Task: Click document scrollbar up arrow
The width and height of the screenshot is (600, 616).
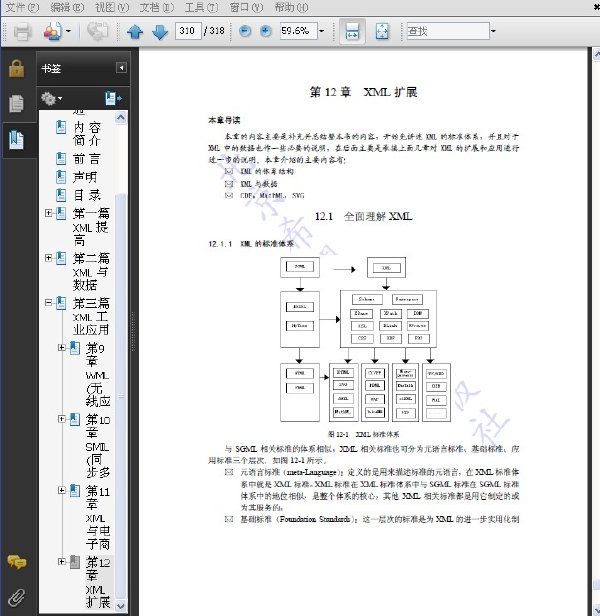Action: [596, 54]
